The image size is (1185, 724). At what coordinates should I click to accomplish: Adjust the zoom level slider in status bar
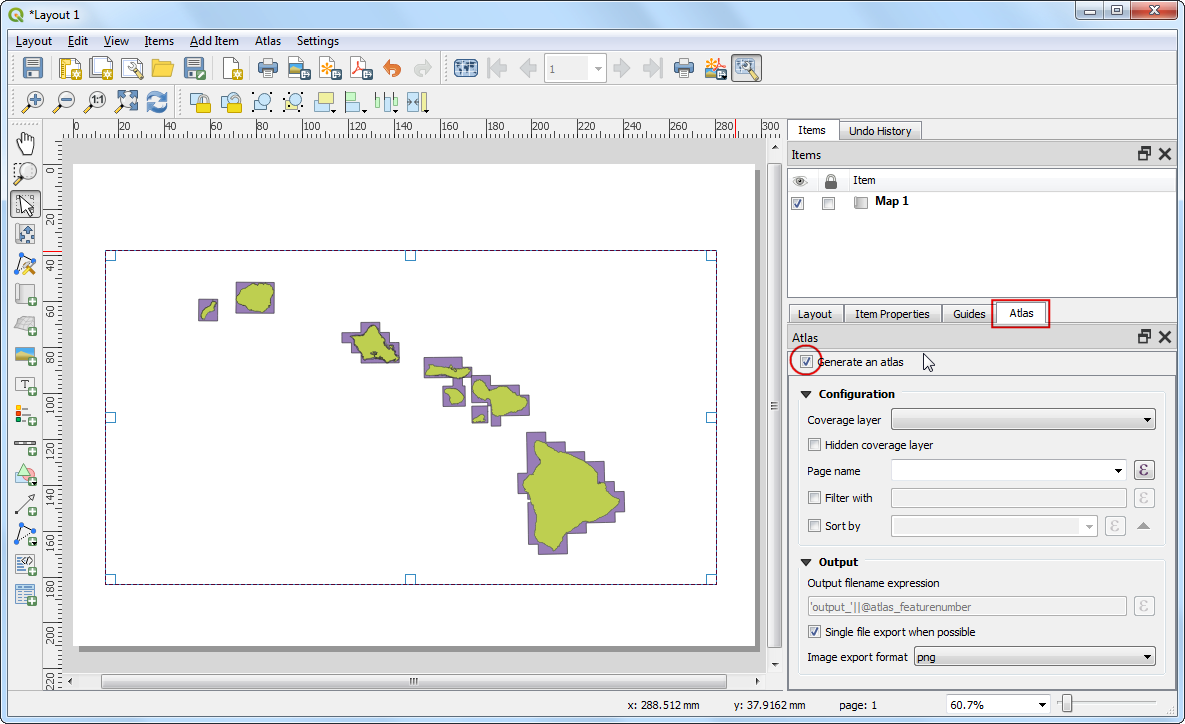point(1067,705)
